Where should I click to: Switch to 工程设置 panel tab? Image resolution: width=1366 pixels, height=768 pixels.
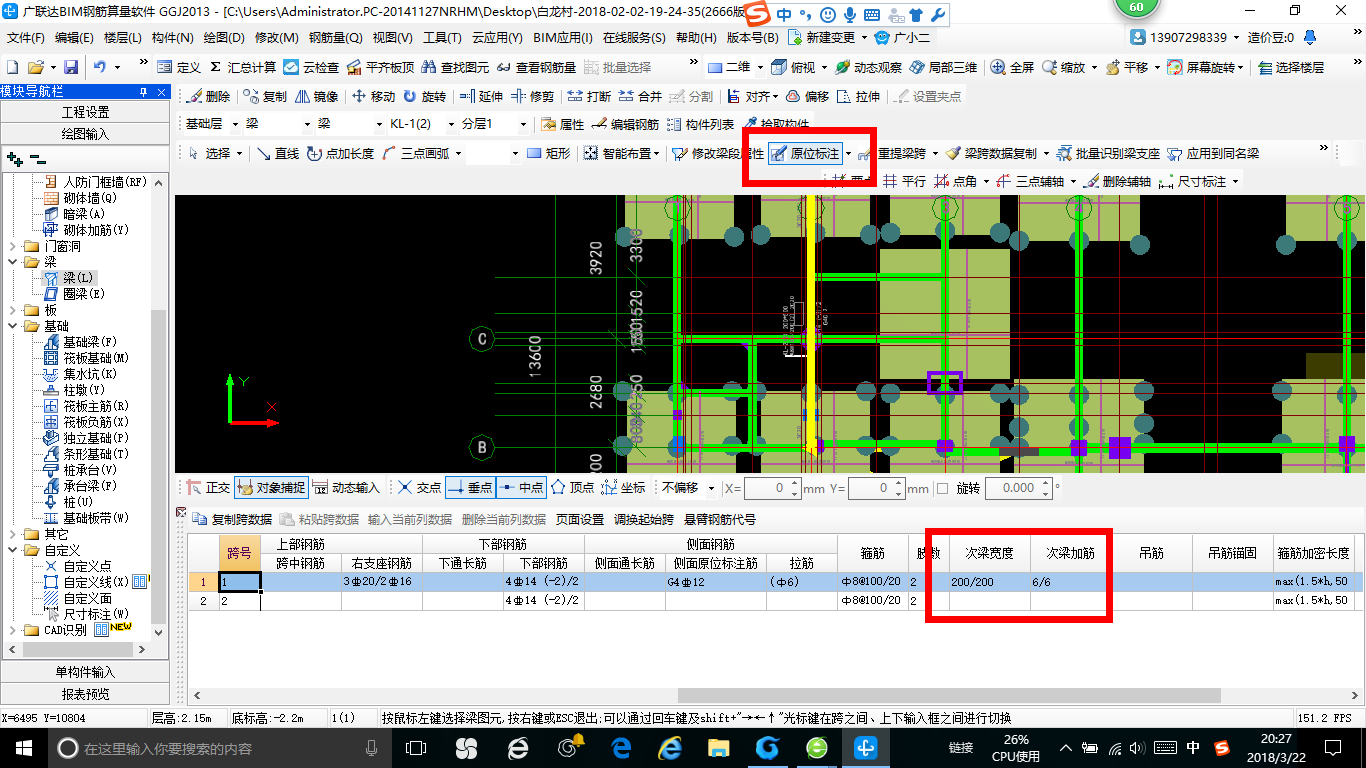85,112
